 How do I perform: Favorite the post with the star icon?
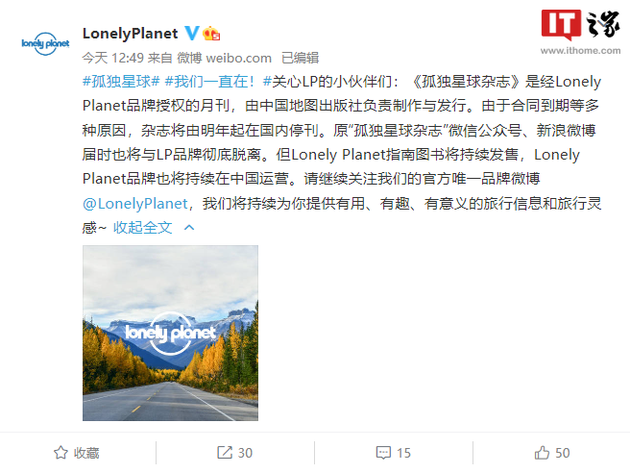tap(61, 453)
